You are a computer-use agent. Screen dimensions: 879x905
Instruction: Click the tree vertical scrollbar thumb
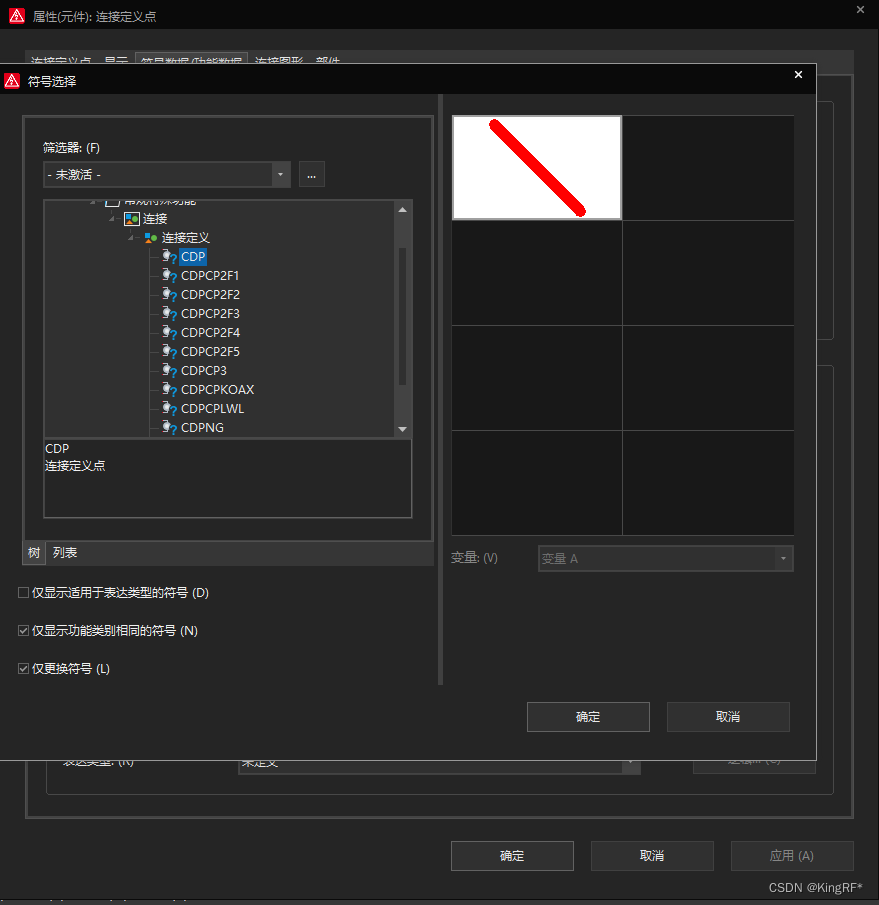(x=403, y=316)
